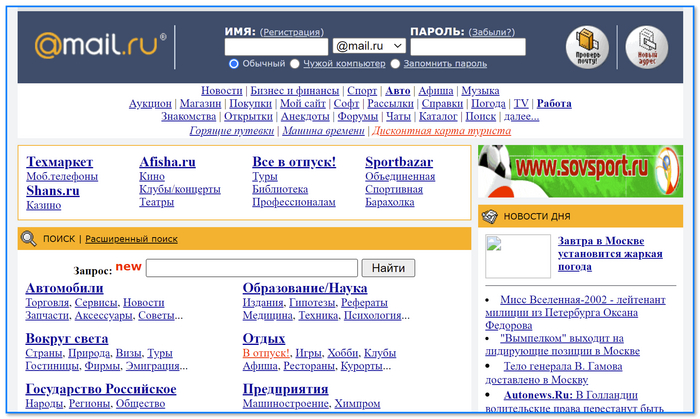Open the Открытки link

click(x=248, y=116)
